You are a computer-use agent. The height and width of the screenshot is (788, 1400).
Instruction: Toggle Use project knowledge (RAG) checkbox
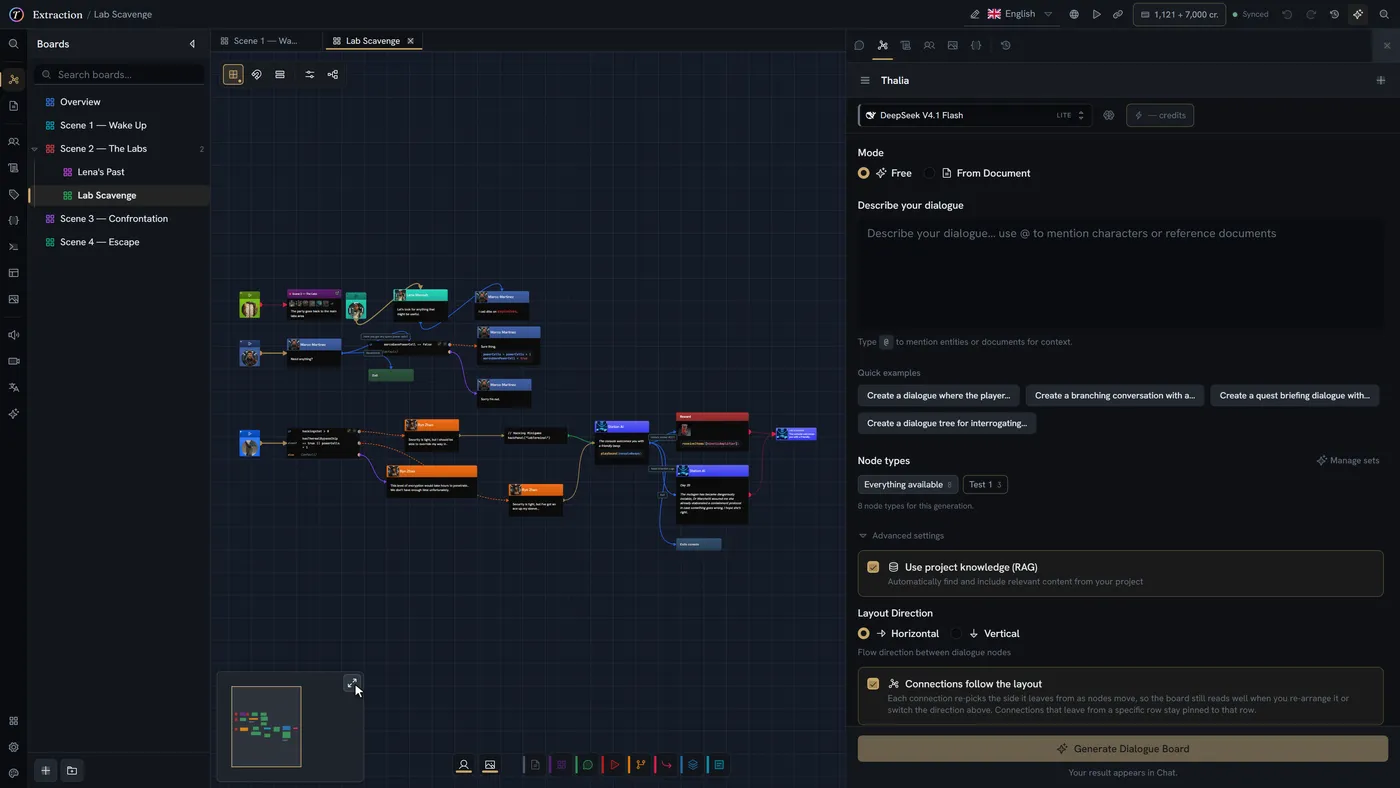873,567
